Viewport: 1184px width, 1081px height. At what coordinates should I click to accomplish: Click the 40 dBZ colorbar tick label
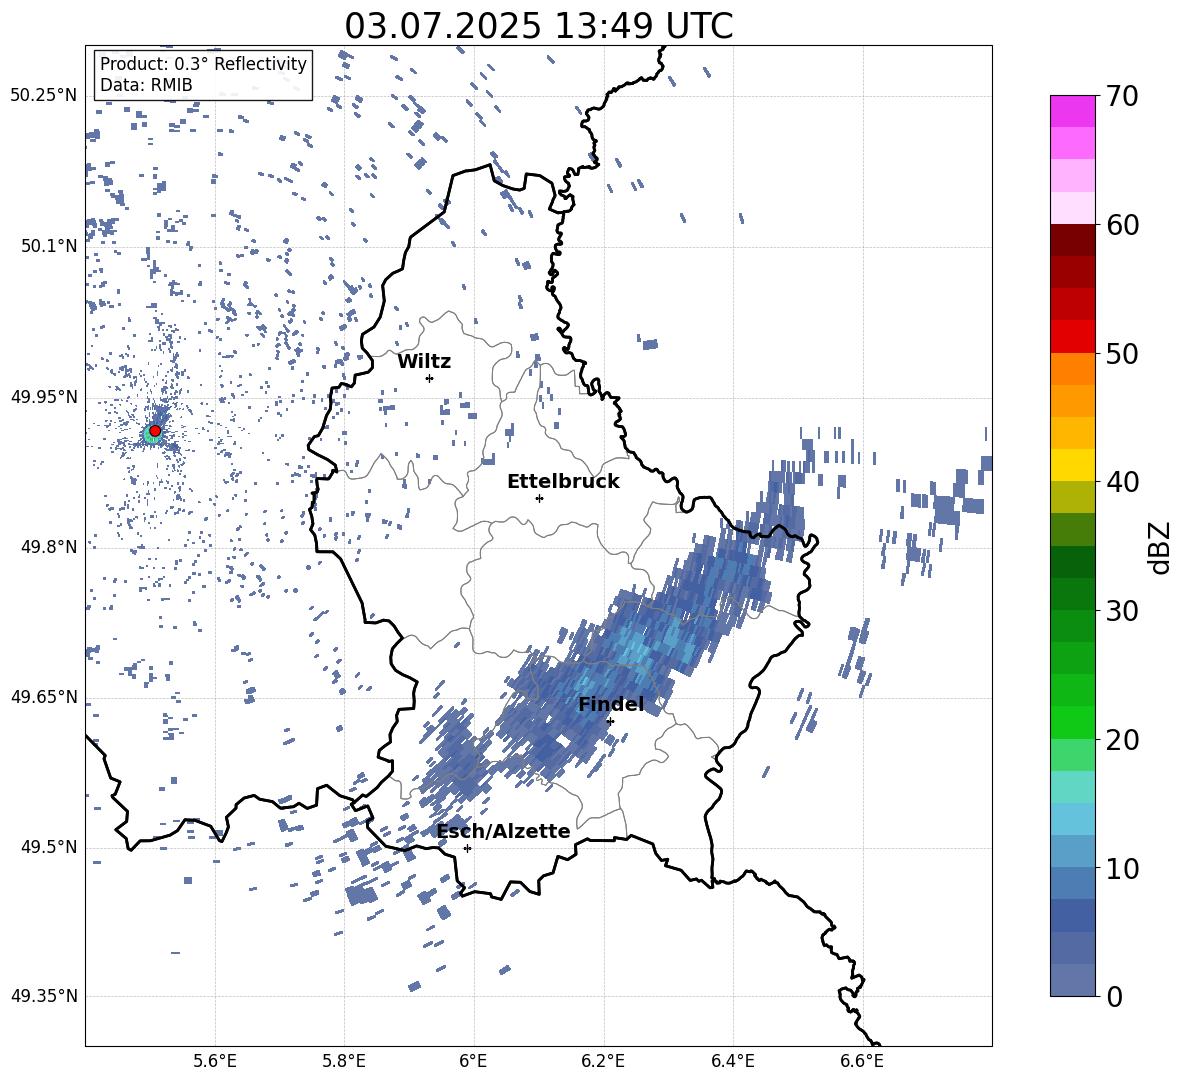coord(1122,482)
